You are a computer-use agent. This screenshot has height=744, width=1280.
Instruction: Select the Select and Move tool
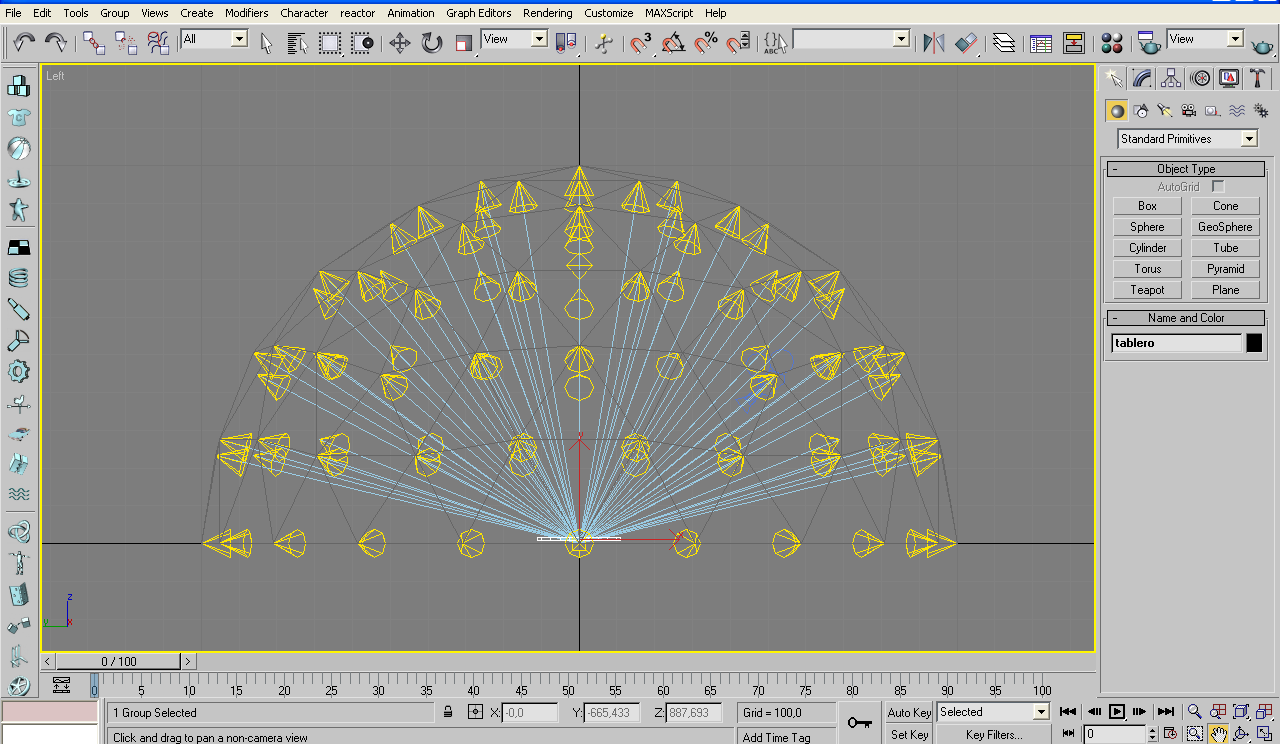coord(400,43)
